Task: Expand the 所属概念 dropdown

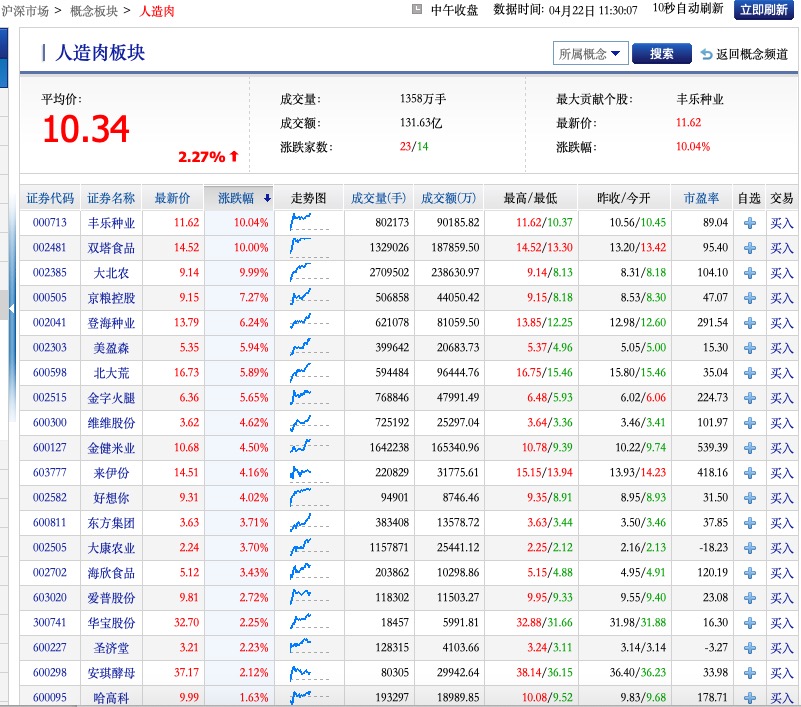Action: click(590, 54)
